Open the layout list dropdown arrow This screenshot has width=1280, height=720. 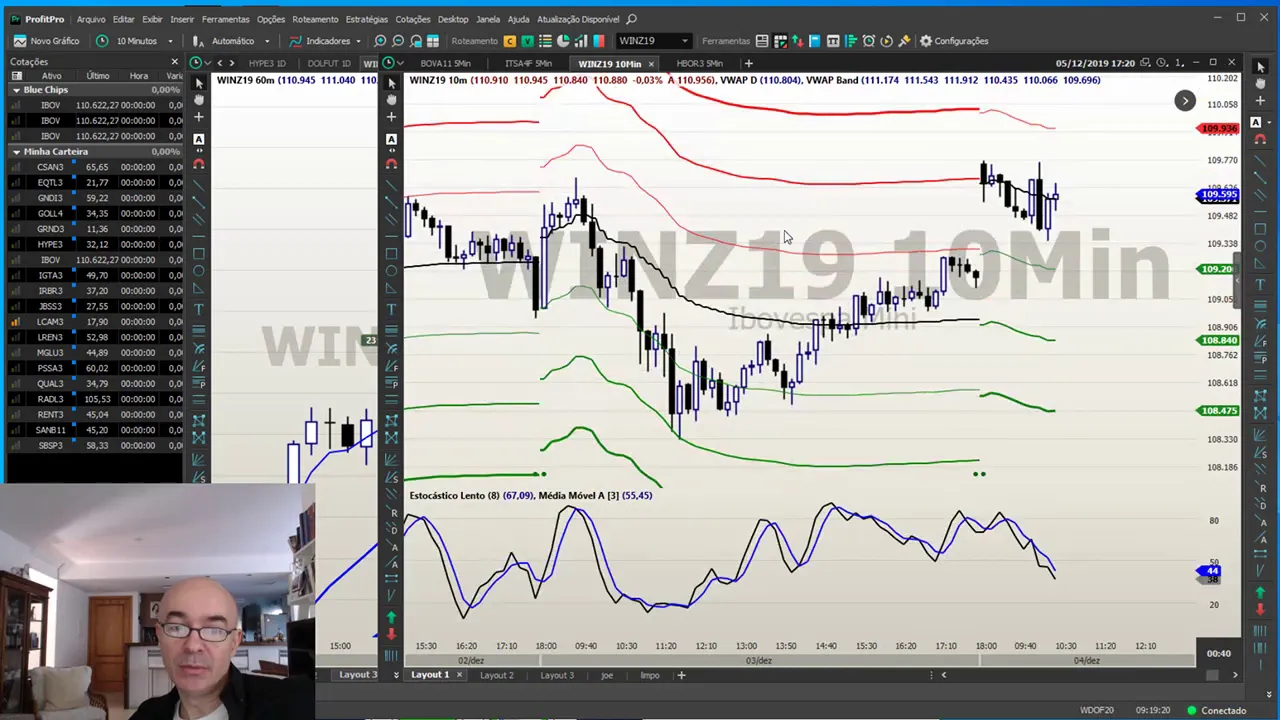pos(396,675)
